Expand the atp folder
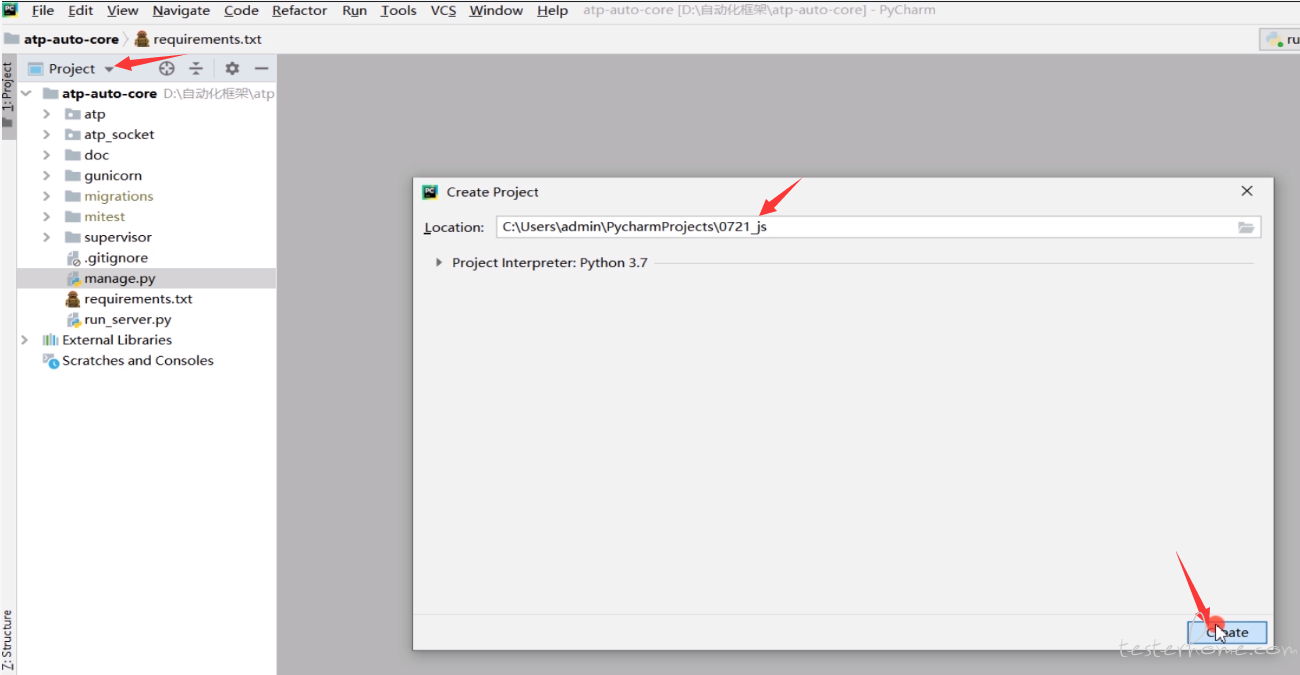 pos(46,114)
